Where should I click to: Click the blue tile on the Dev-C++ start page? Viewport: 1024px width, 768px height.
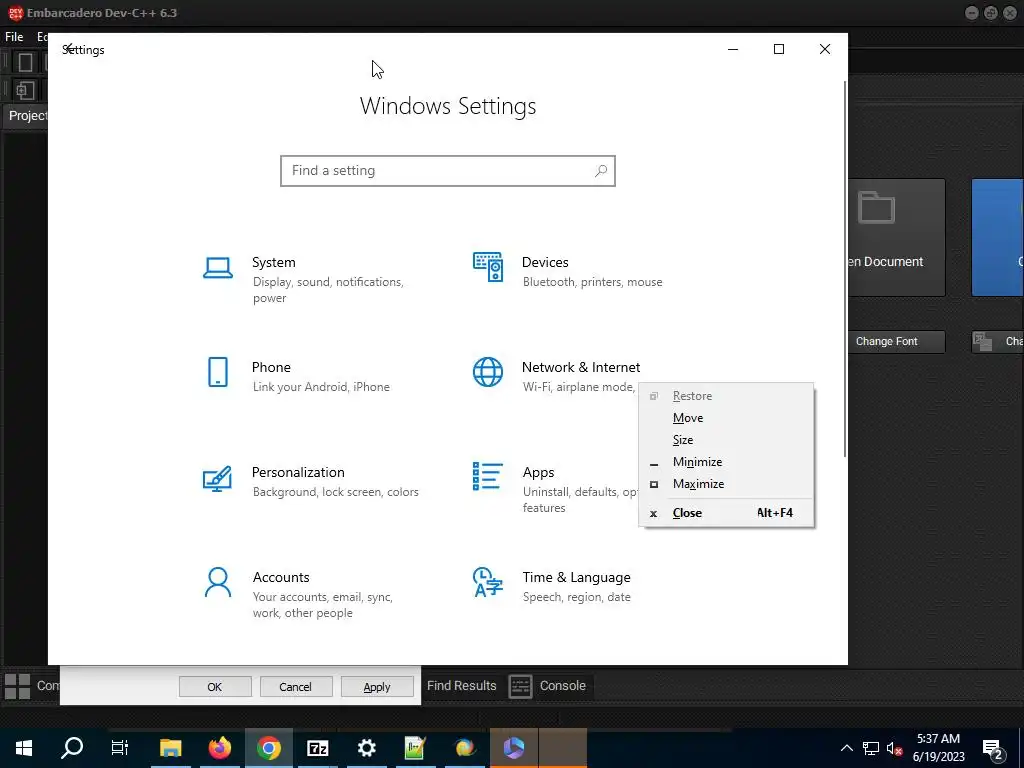[x=997, y=237]
